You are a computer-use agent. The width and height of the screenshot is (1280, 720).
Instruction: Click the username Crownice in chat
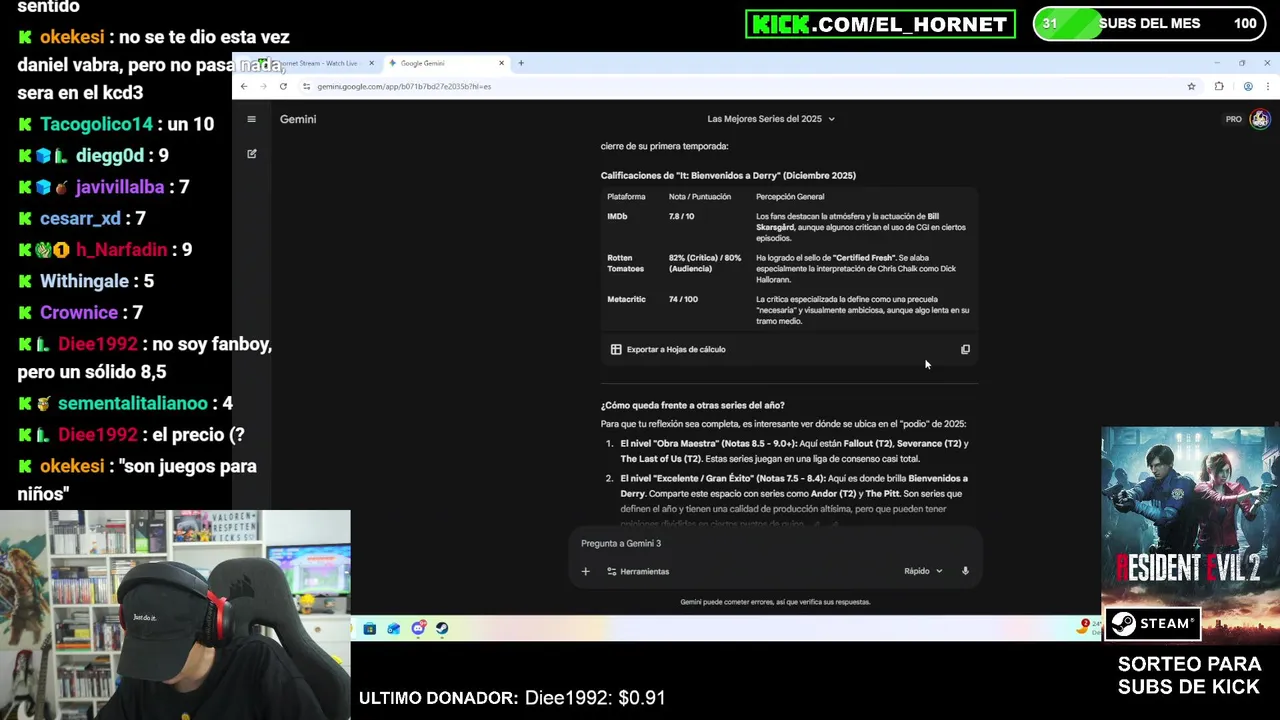pyautogui.click(x=79, y=313)
